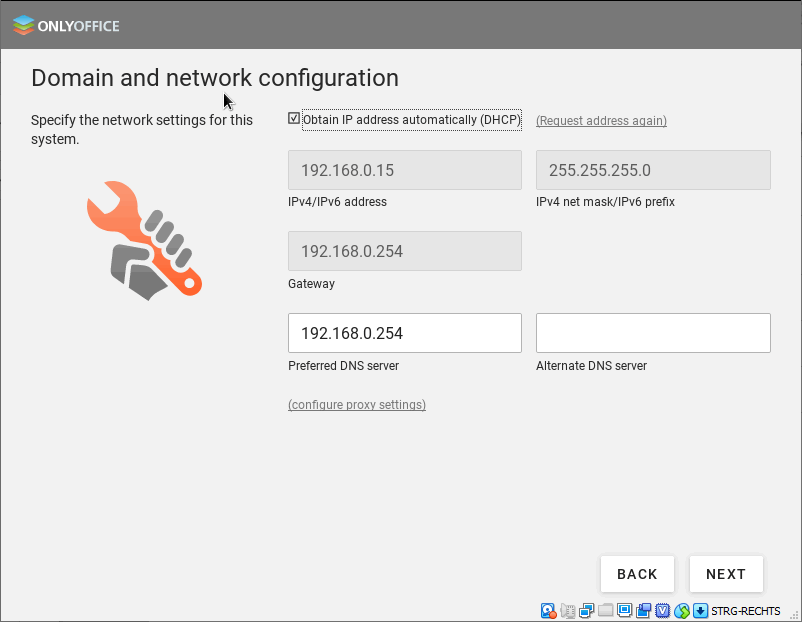Viewport: 802px width, 622px height.
Task: Select the Gateway address field
Action: (404, 251)
